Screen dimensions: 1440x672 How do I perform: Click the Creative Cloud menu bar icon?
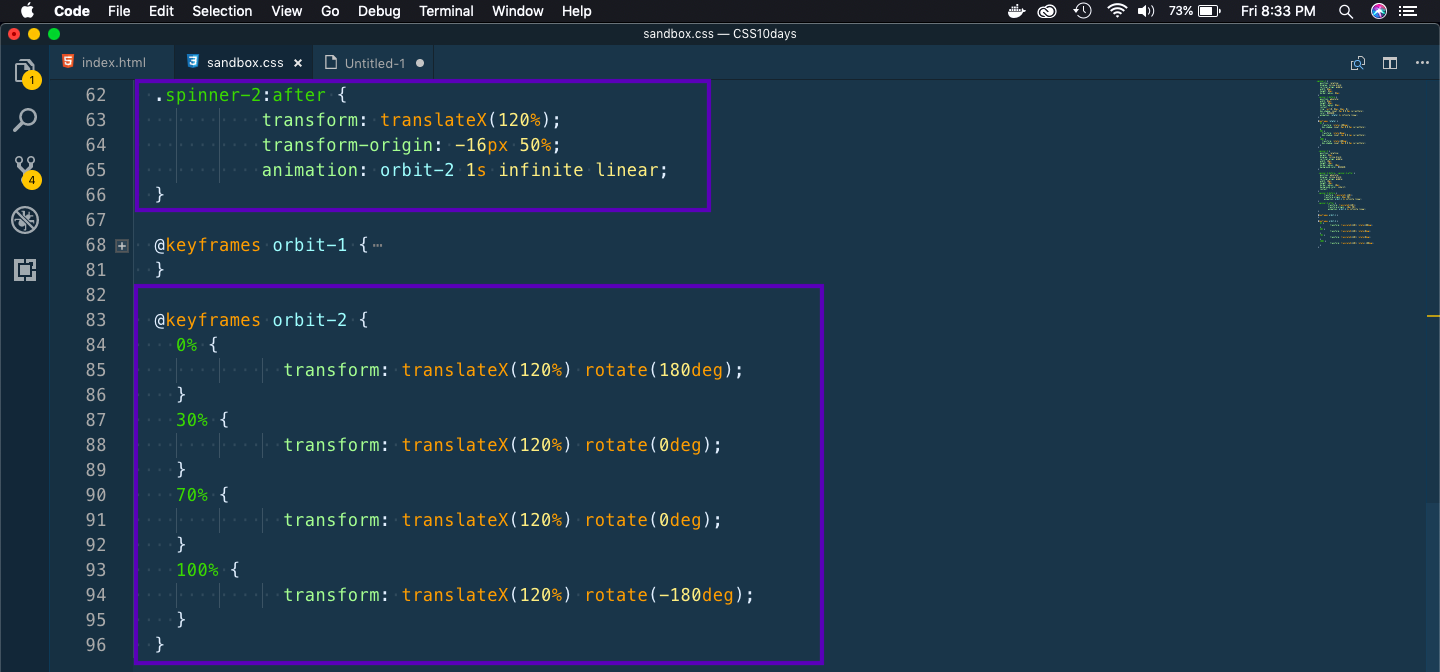coord(1048,11)
